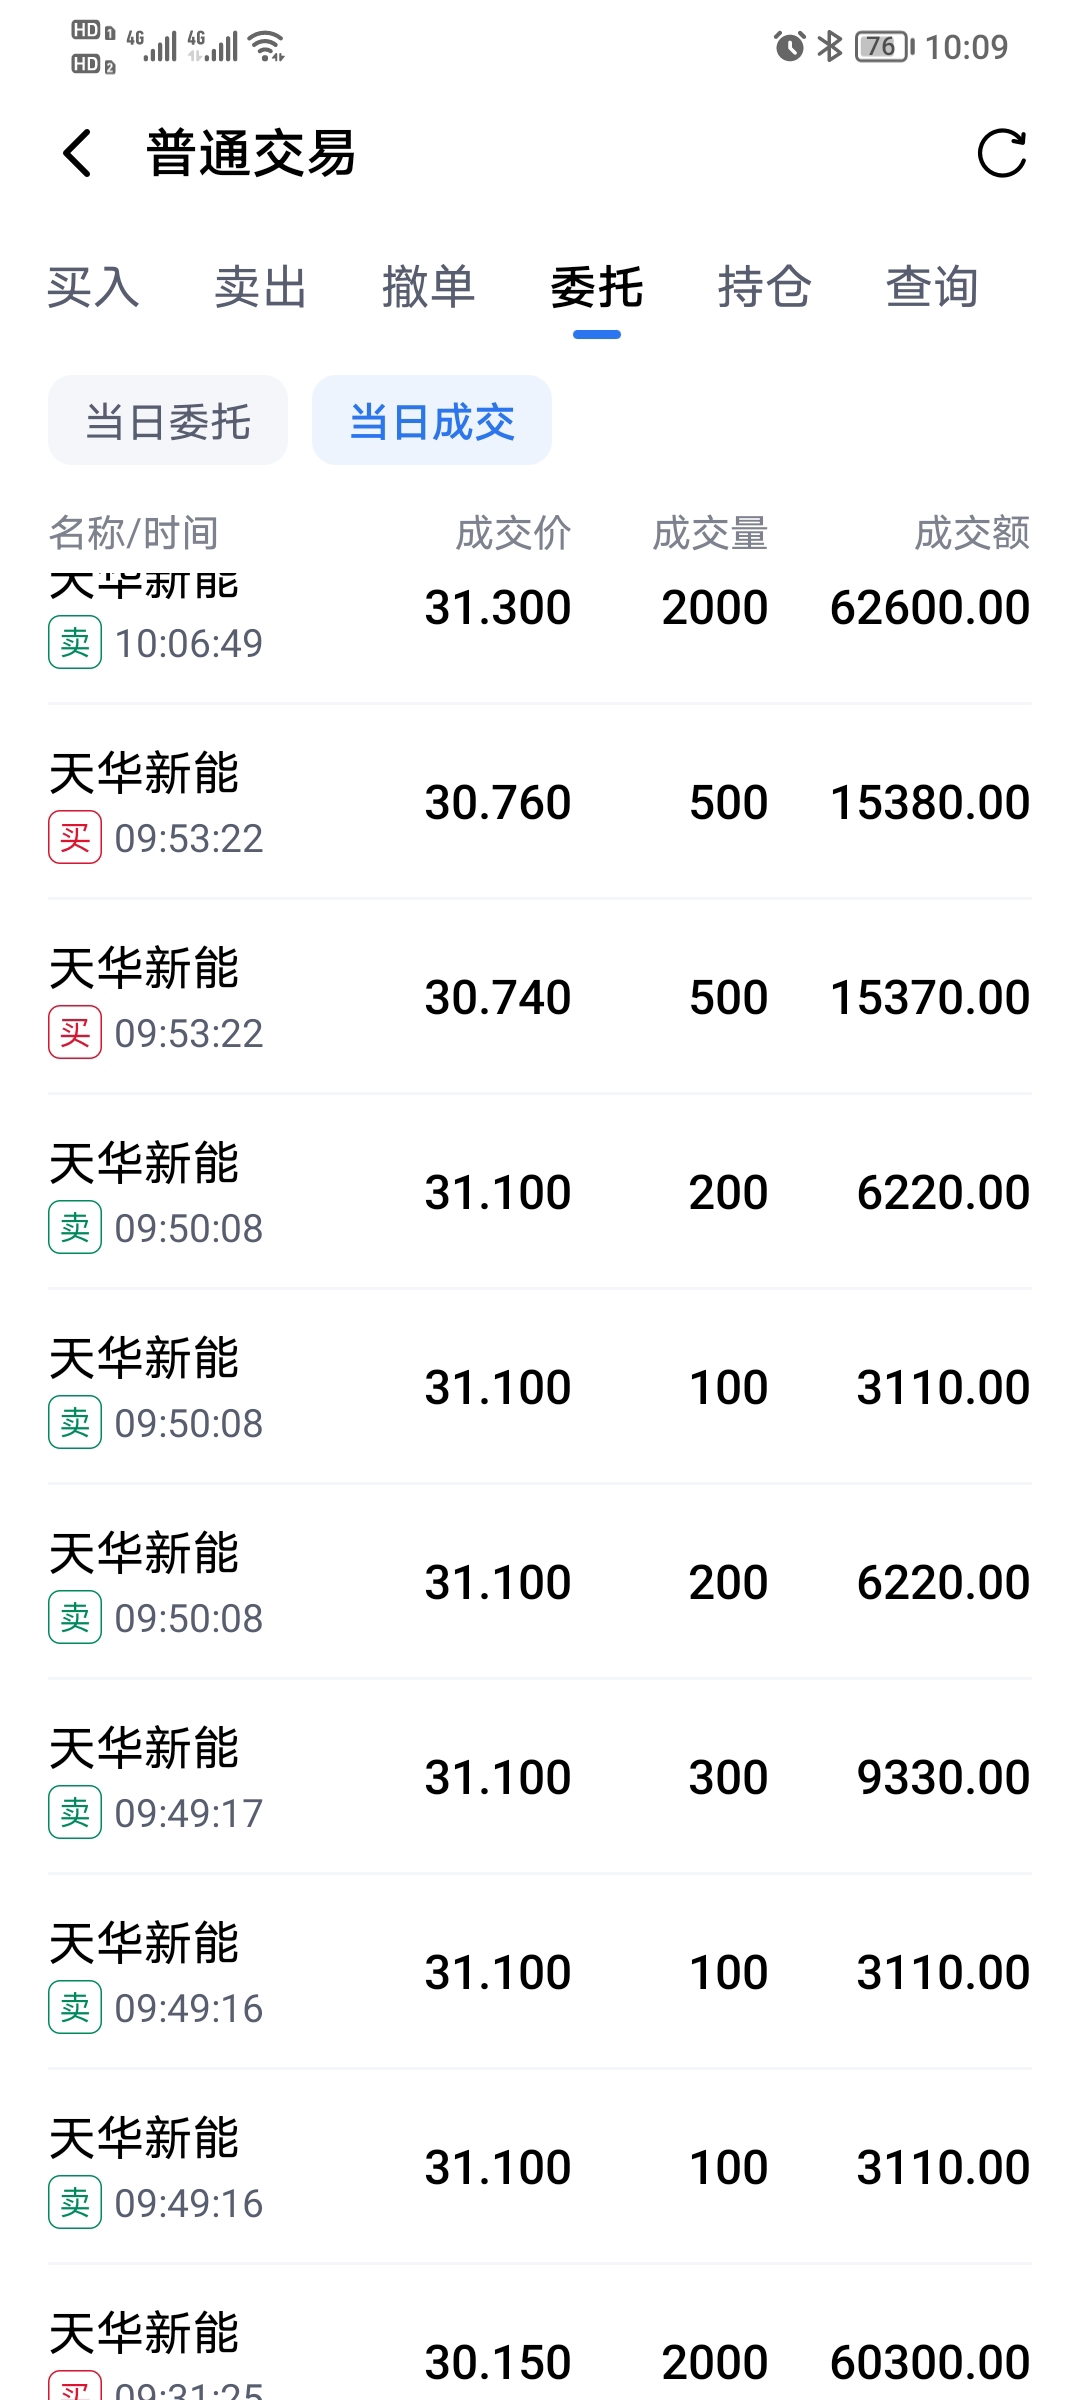Go to the 查询 tab
The image size is (1080, 2400).
click(932, 288)
